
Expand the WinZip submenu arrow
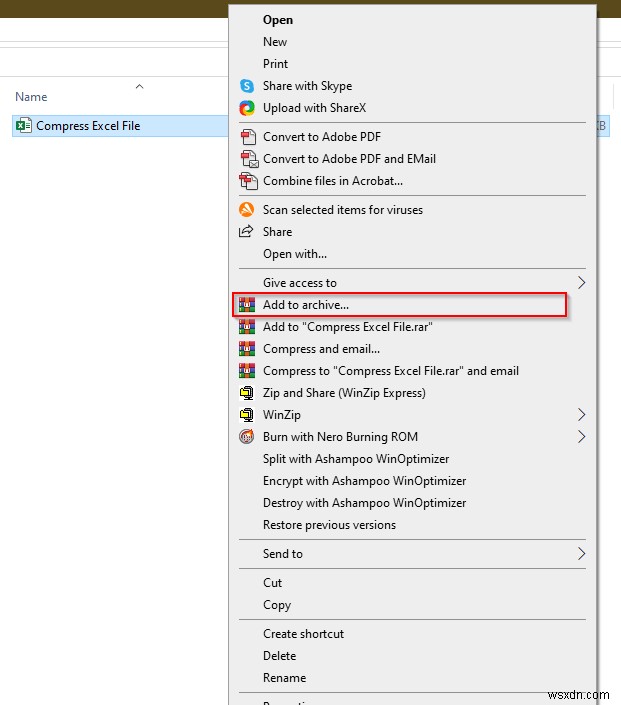581,415
